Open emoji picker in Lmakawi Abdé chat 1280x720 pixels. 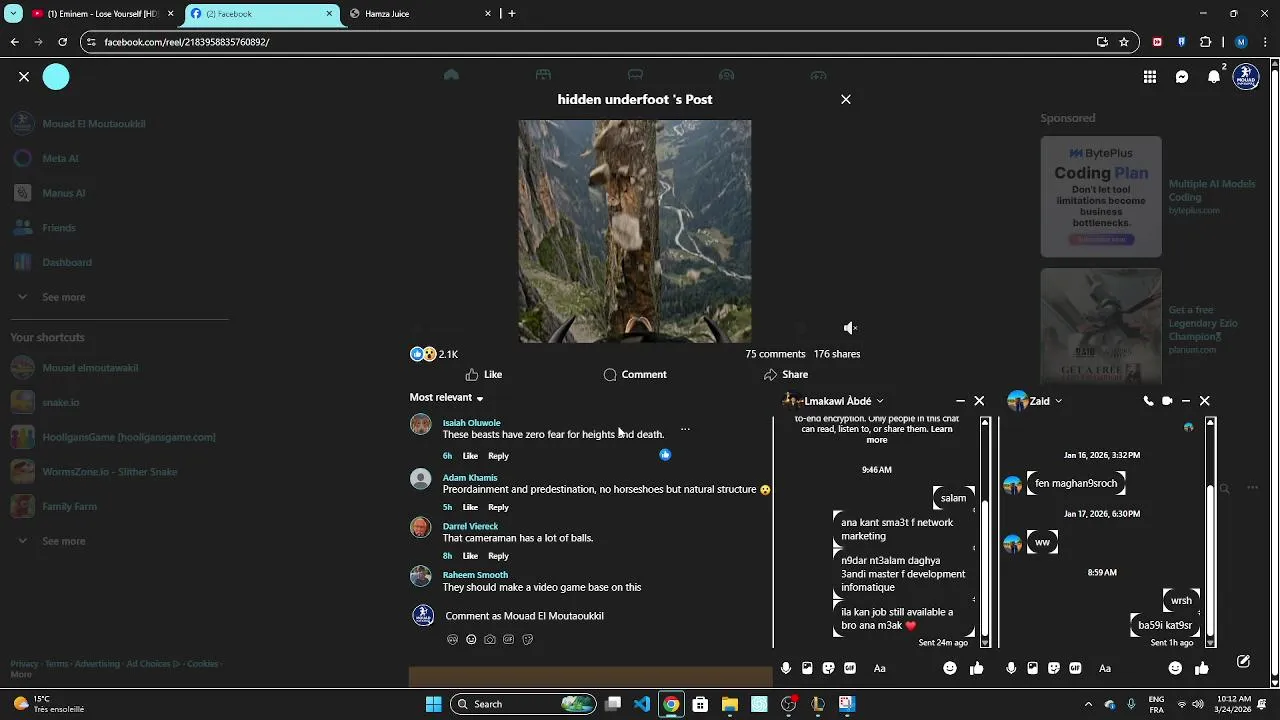[x=950, y=668]
